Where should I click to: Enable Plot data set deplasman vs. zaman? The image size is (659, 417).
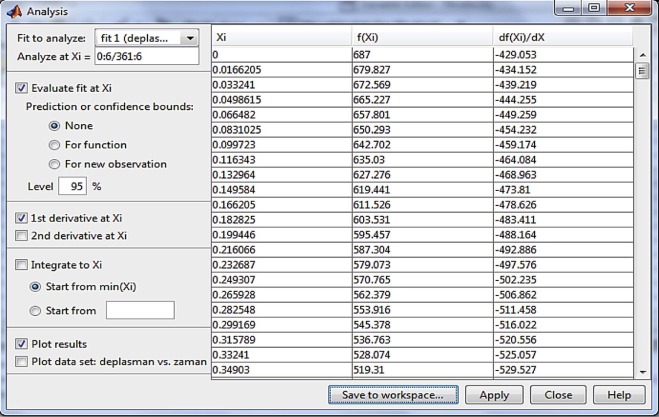coord(21,362)
